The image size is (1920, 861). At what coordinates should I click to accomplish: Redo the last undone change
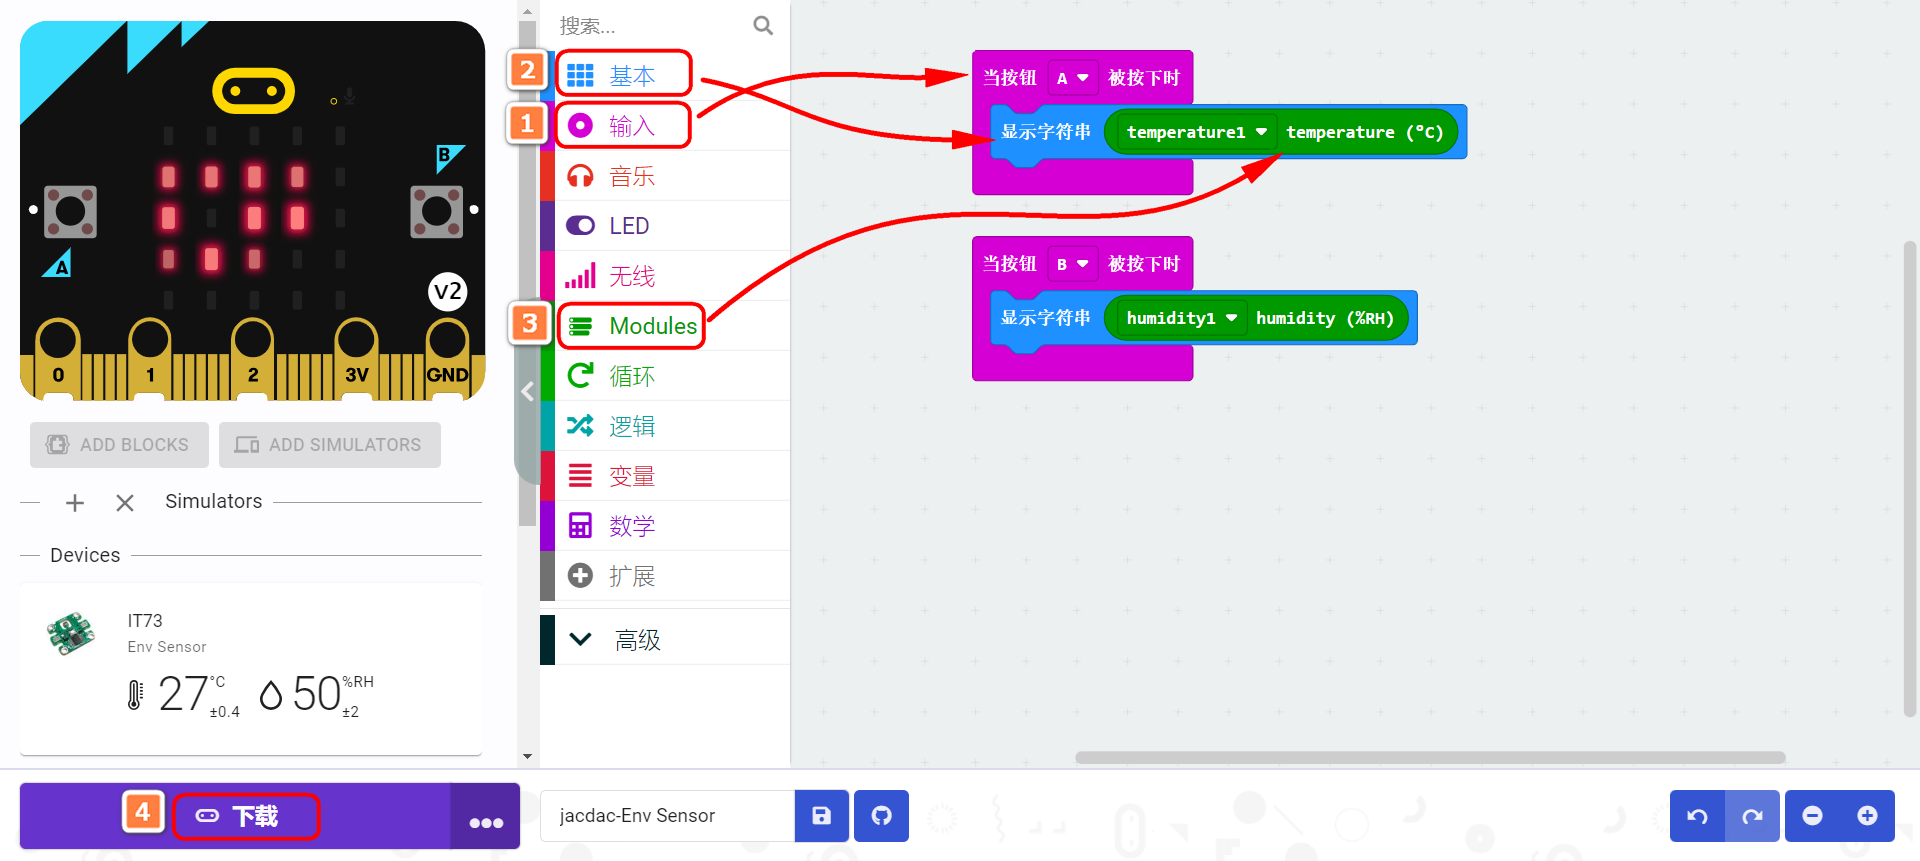(x=1752, y=816)
